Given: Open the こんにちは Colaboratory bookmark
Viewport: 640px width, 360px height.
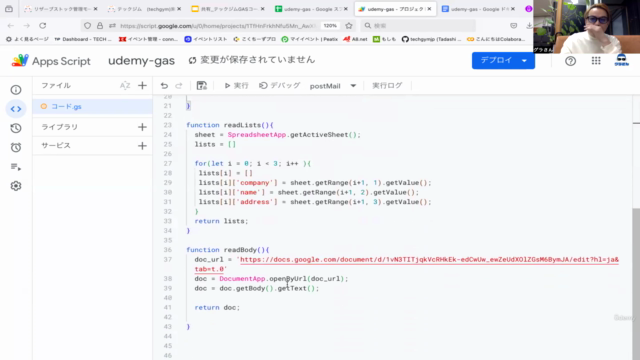Looking at the screenshot, I should click(496, 39).
